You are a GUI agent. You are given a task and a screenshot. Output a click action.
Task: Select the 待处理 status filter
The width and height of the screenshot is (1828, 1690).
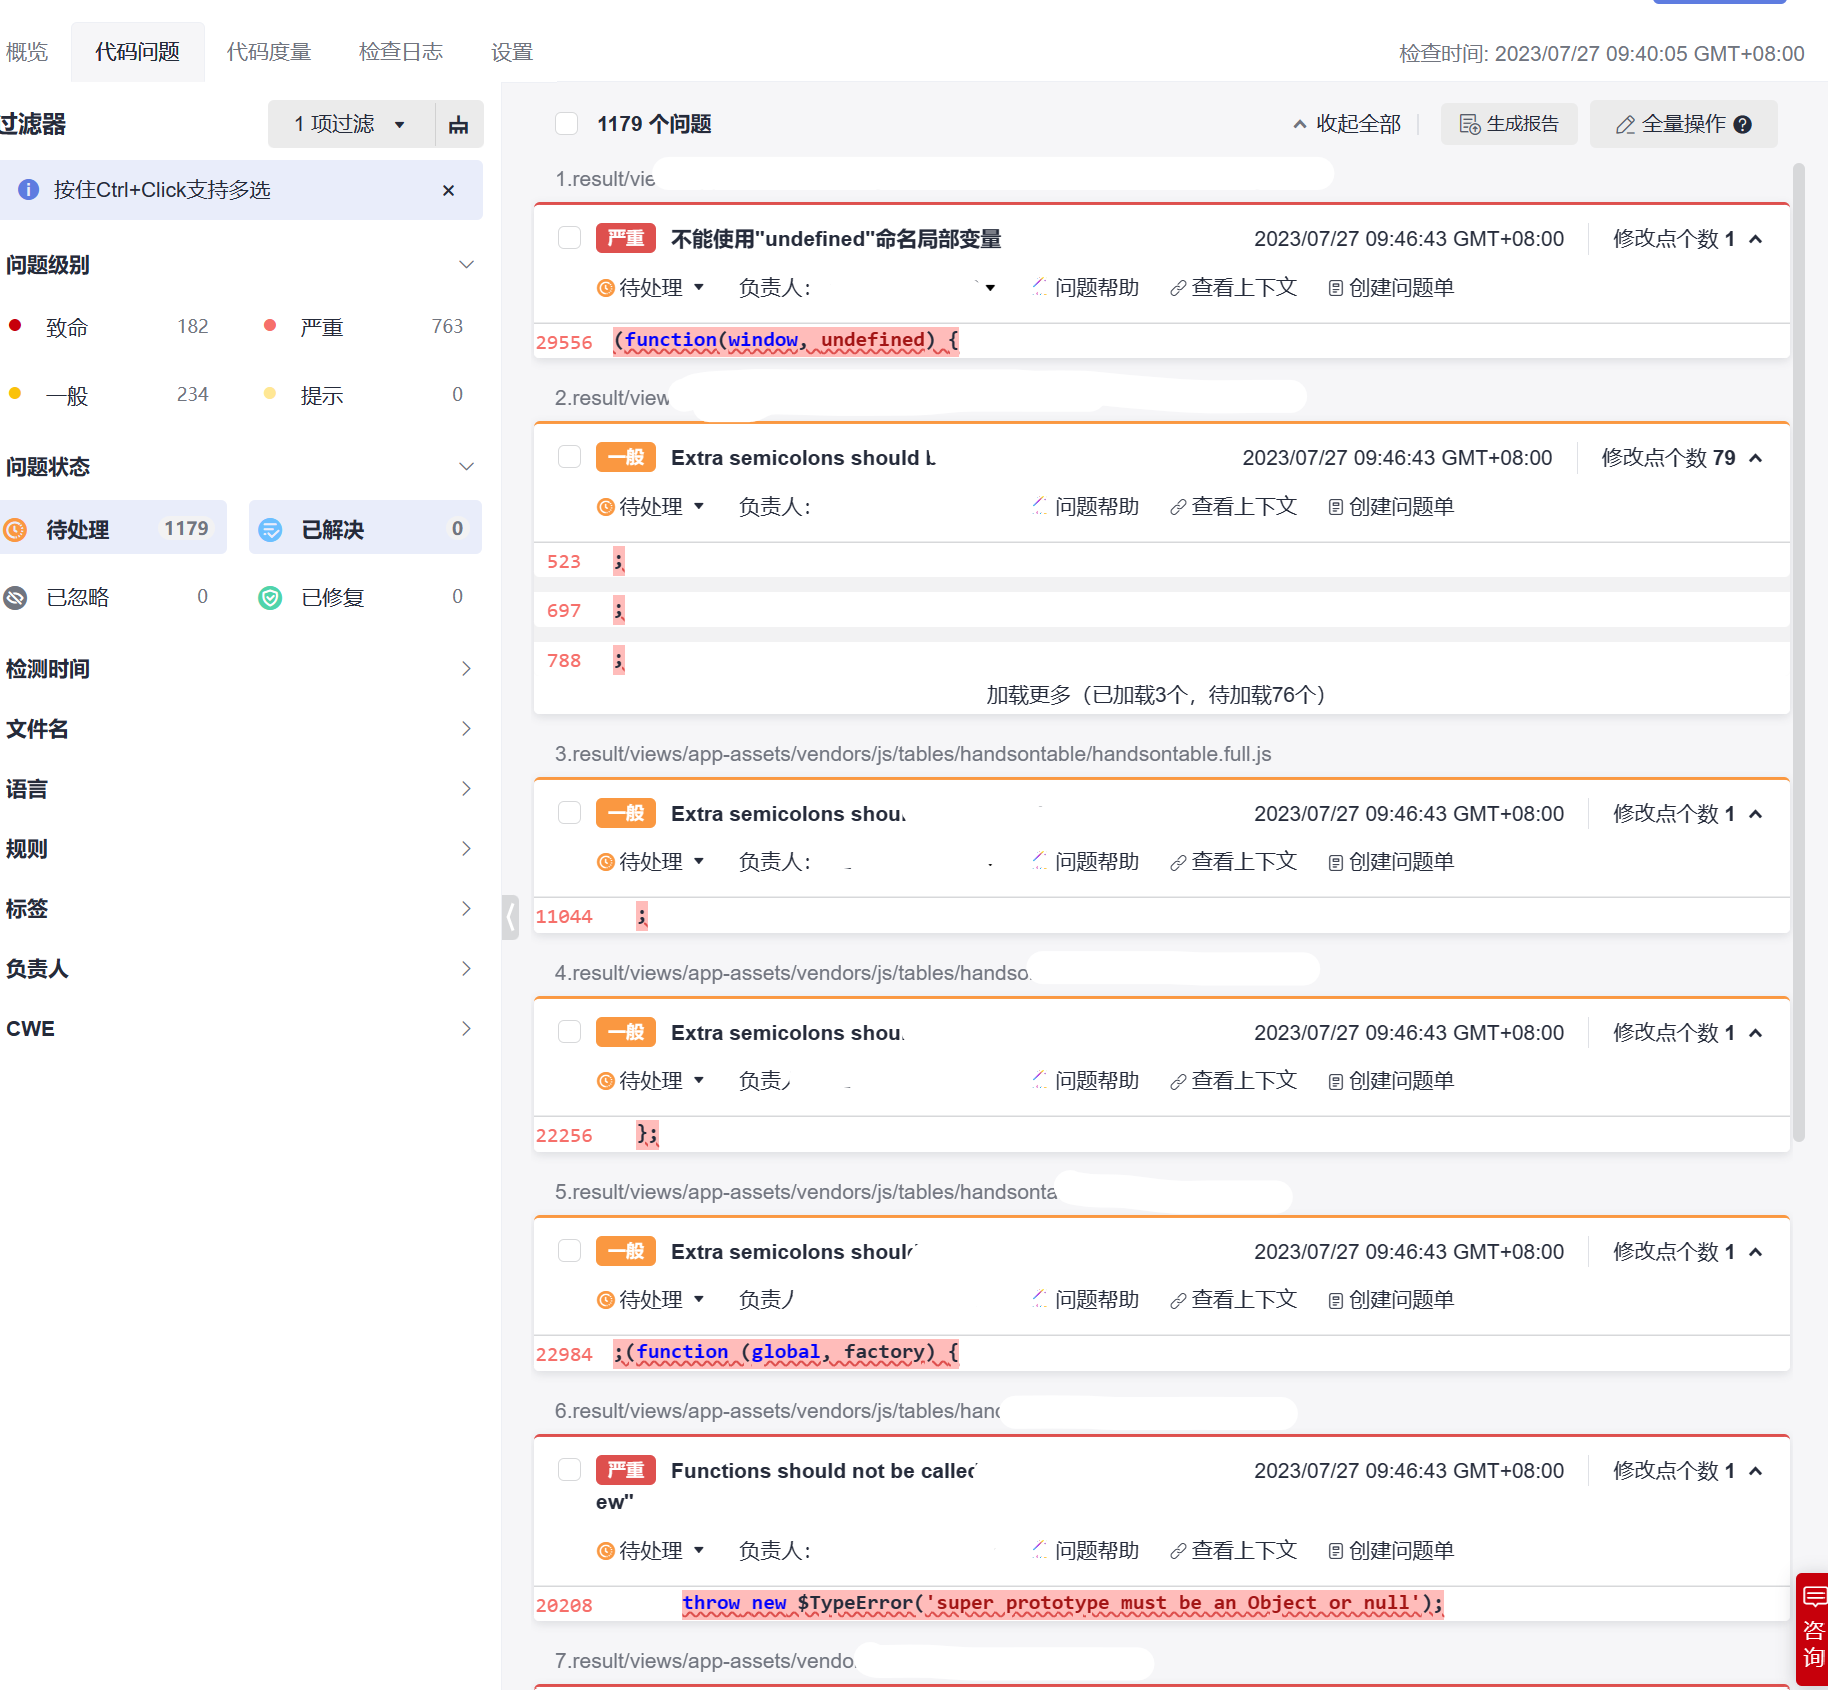(x=113, y=528)
